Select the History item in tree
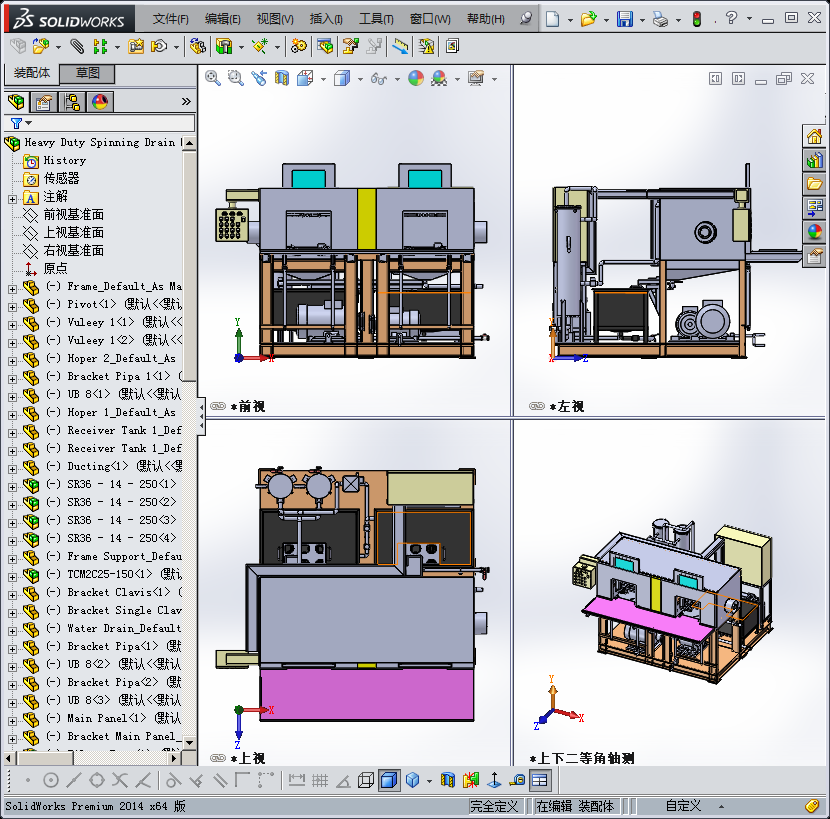830x819 pixels. pos(65,160)
